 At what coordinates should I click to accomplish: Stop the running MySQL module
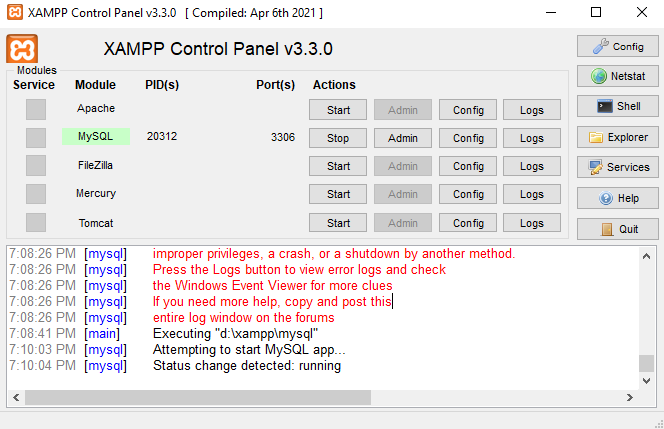pyautogui.click(x=338, y=138)
